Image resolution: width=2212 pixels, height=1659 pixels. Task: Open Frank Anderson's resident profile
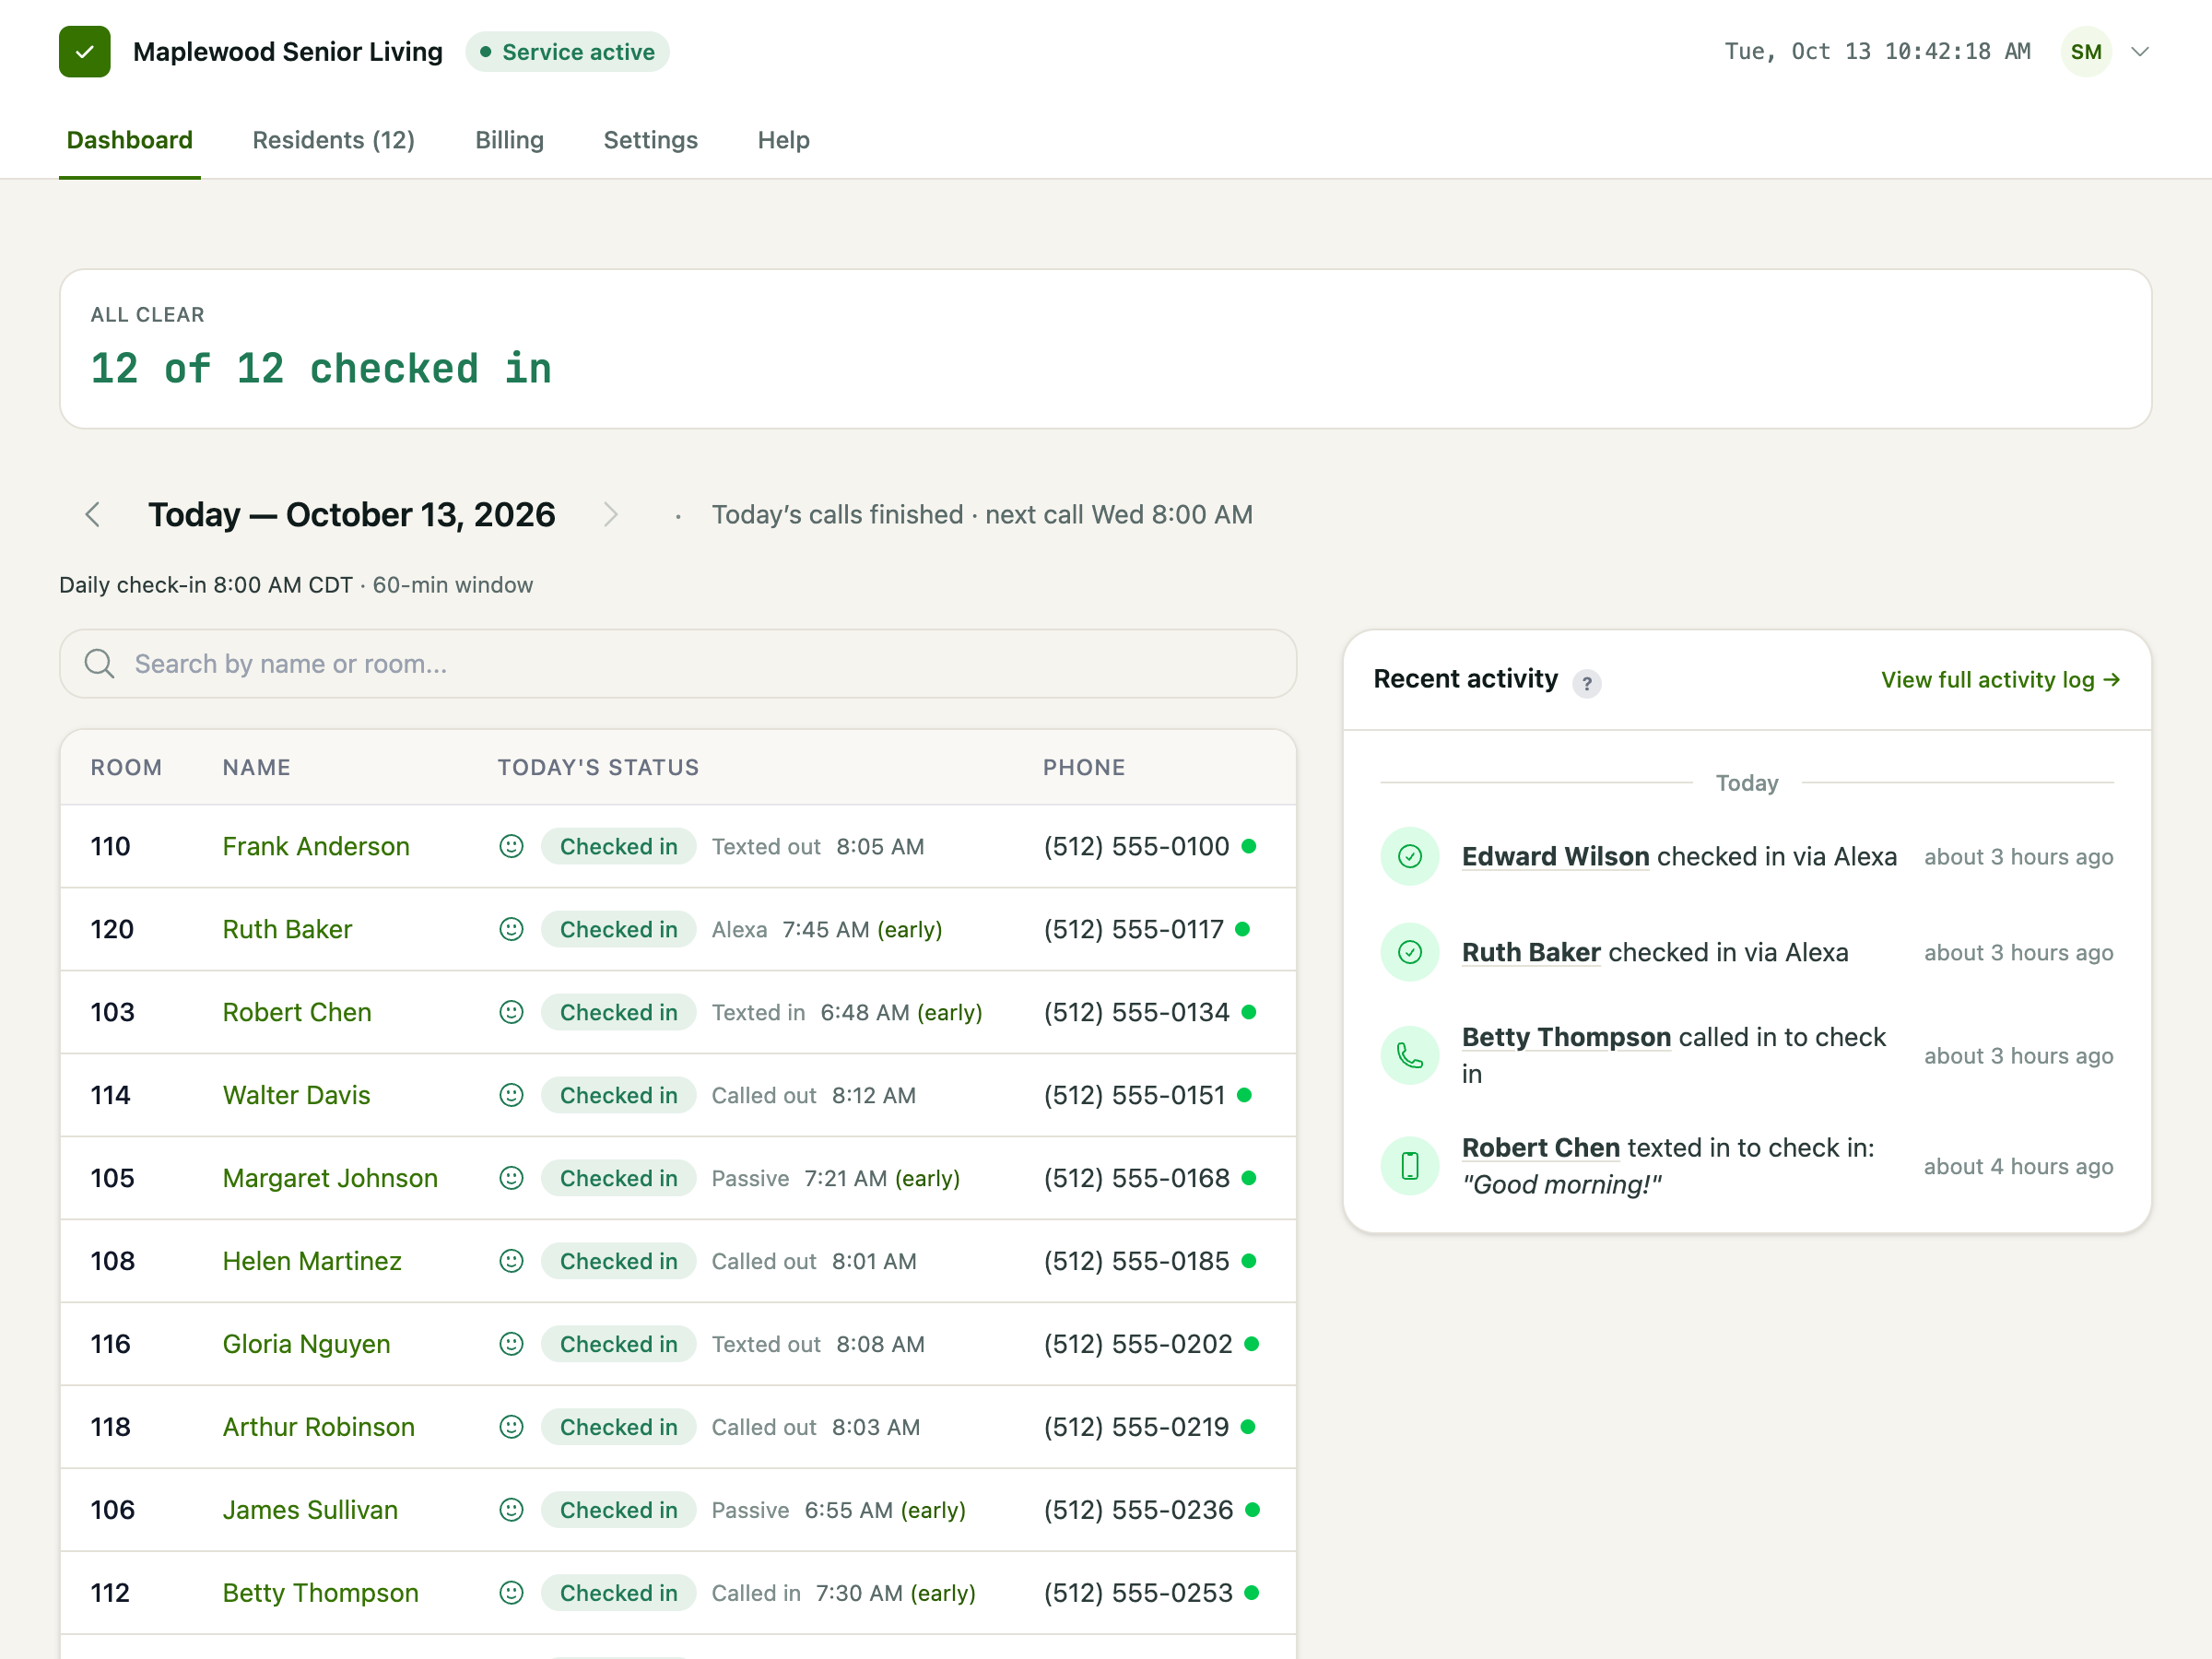[x=316, y=847]
